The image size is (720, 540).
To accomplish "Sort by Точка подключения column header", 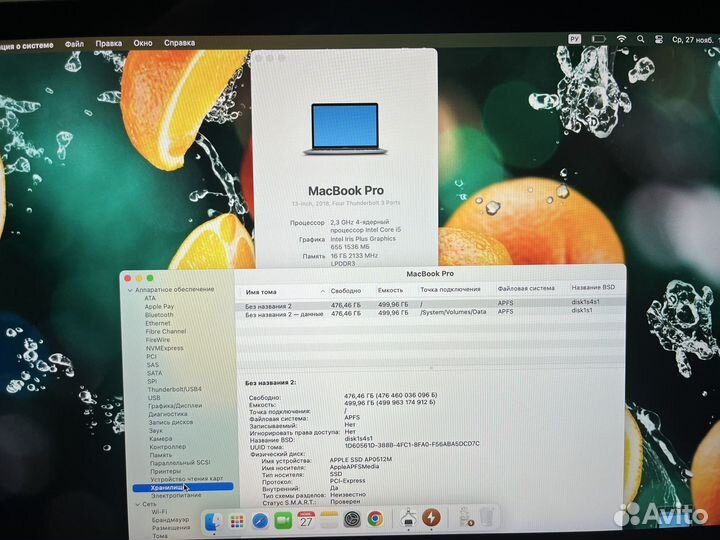I will pos(450,289).
